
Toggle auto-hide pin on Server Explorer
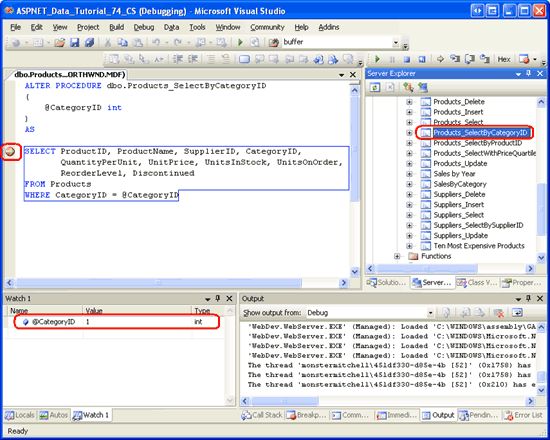click(x=529, y=73)
